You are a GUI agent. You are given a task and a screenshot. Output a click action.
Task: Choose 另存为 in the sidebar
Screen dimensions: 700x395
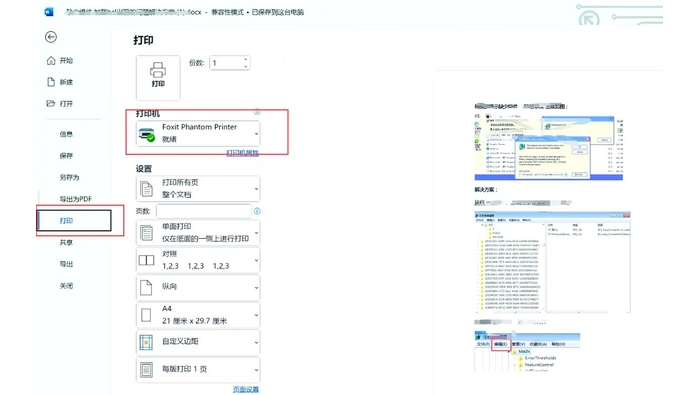[x=69, y=177]
